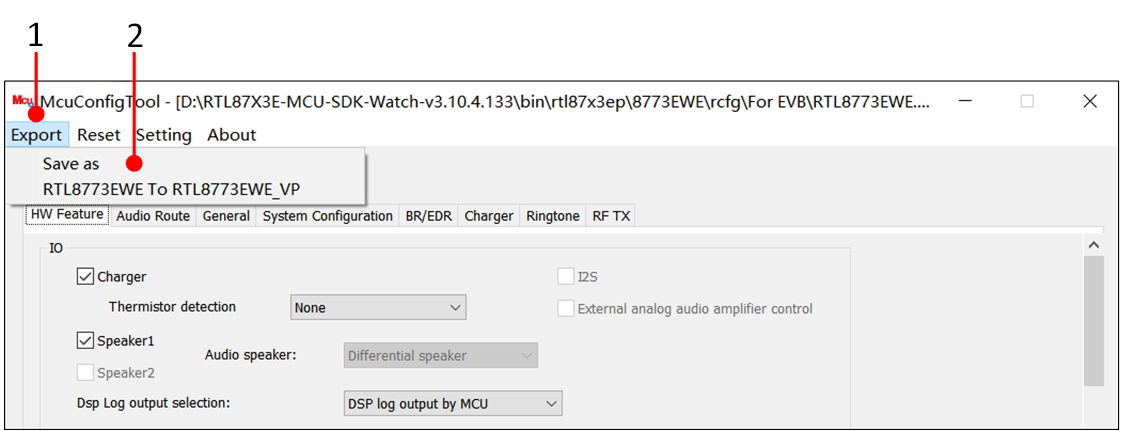Open the Reset menu
The height and width of the screenshot is (431, 1123).
click(99, 135)
